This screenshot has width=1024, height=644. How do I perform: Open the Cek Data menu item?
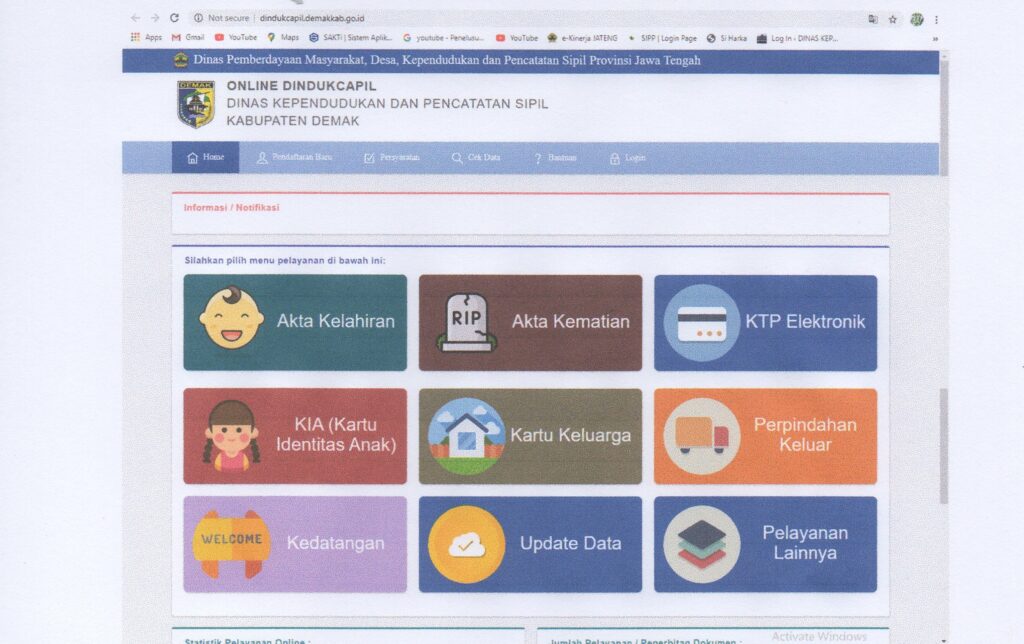(476, 158)
